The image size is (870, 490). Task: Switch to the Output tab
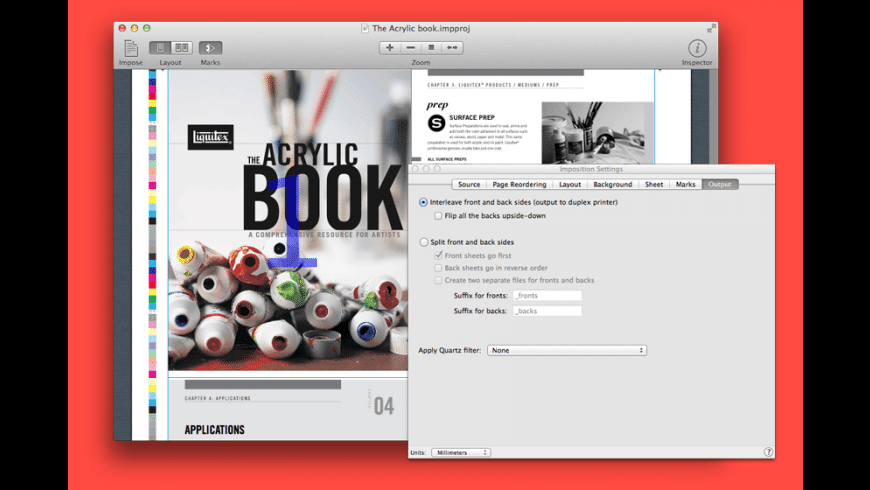[x=720, y=184]
